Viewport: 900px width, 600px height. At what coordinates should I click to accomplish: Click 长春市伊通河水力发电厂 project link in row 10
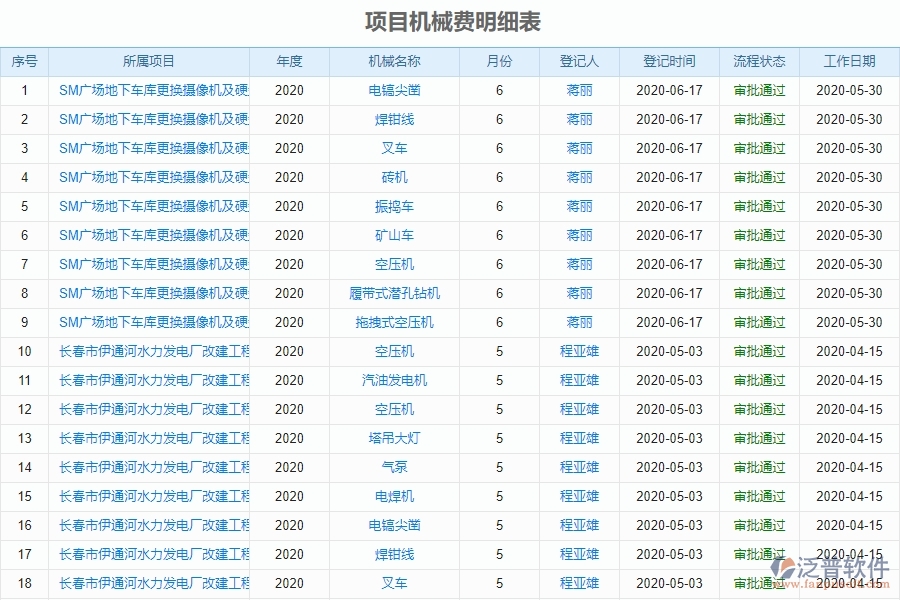click(x=150, y=351)
